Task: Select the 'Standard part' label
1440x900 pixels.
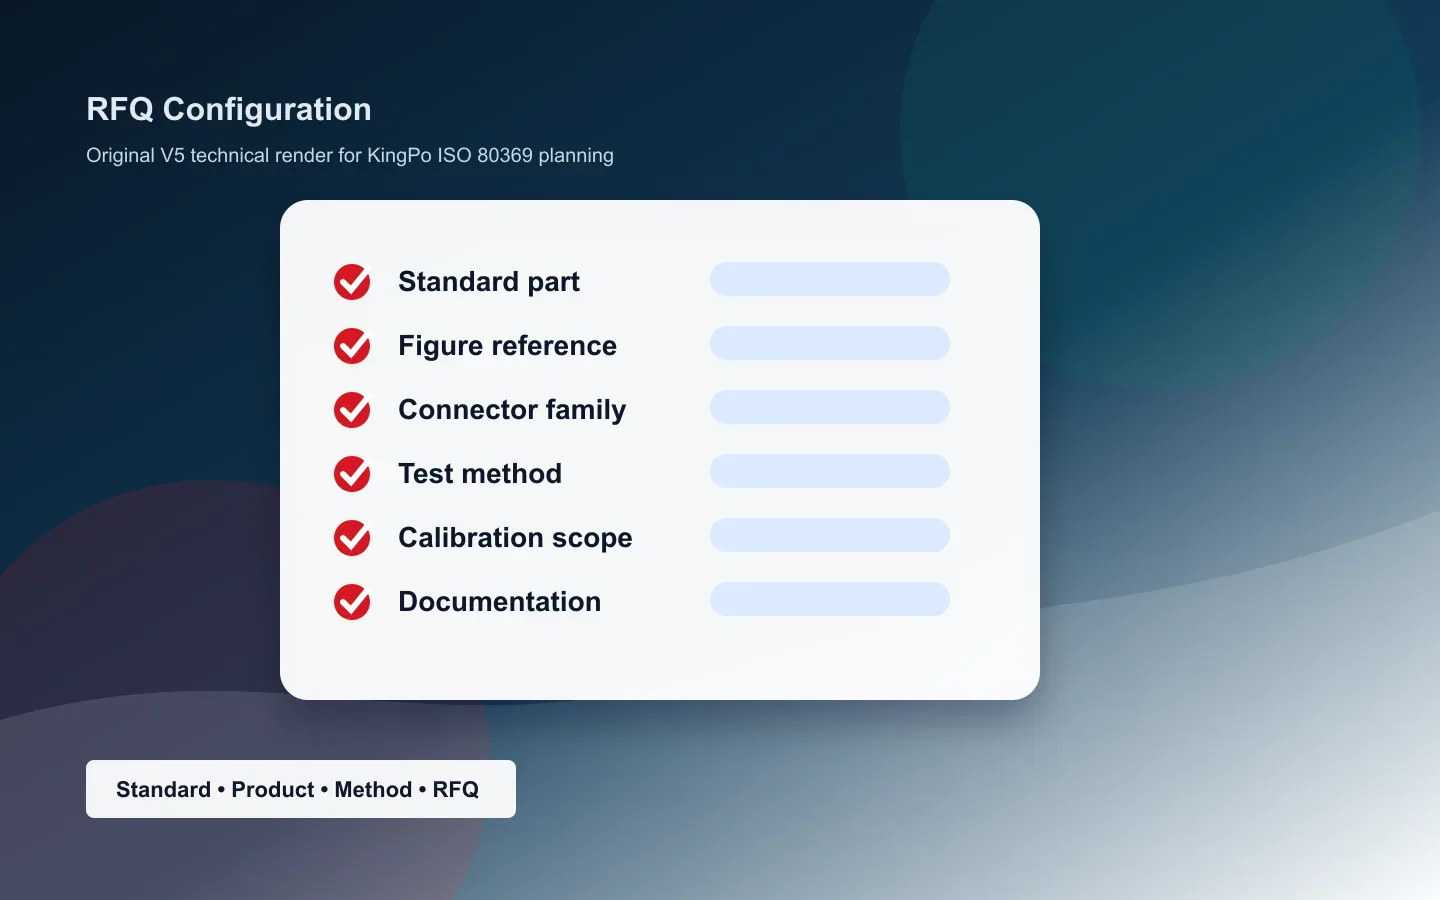Action: tap(489, 282)
